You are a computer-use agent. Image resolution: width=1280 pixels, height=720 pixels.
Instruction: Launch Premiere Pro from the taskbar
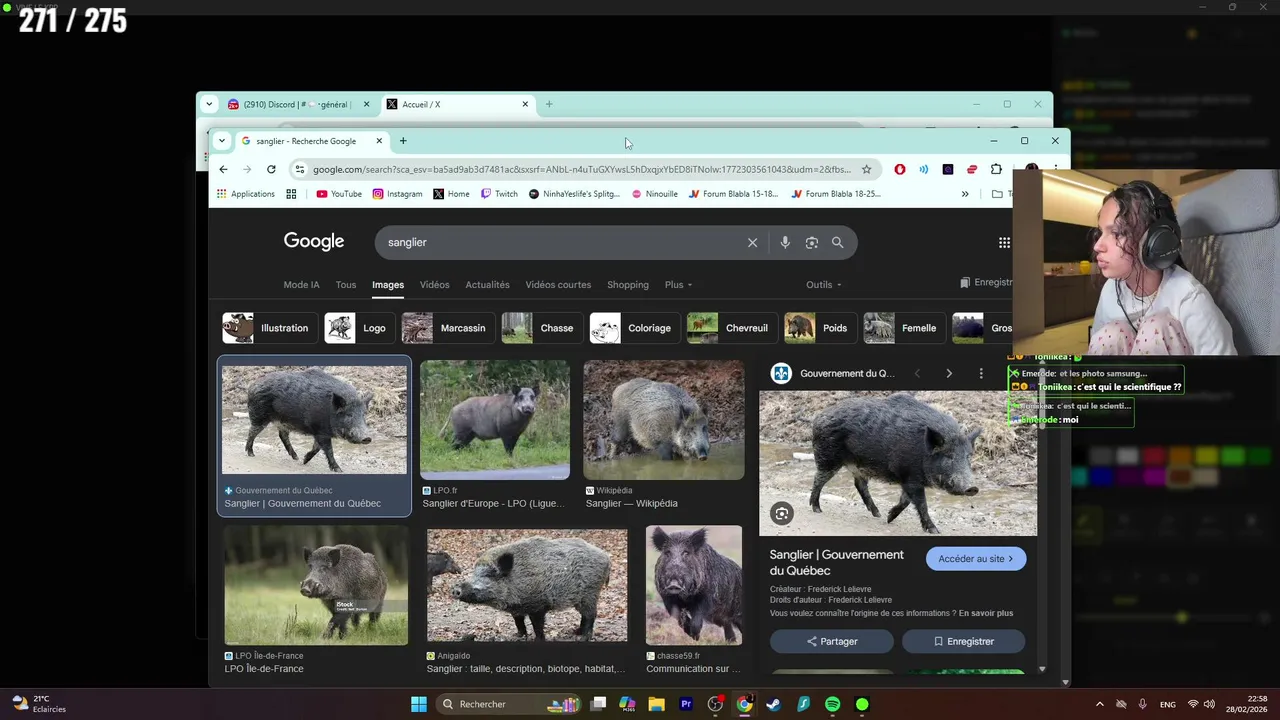point(686,704)
